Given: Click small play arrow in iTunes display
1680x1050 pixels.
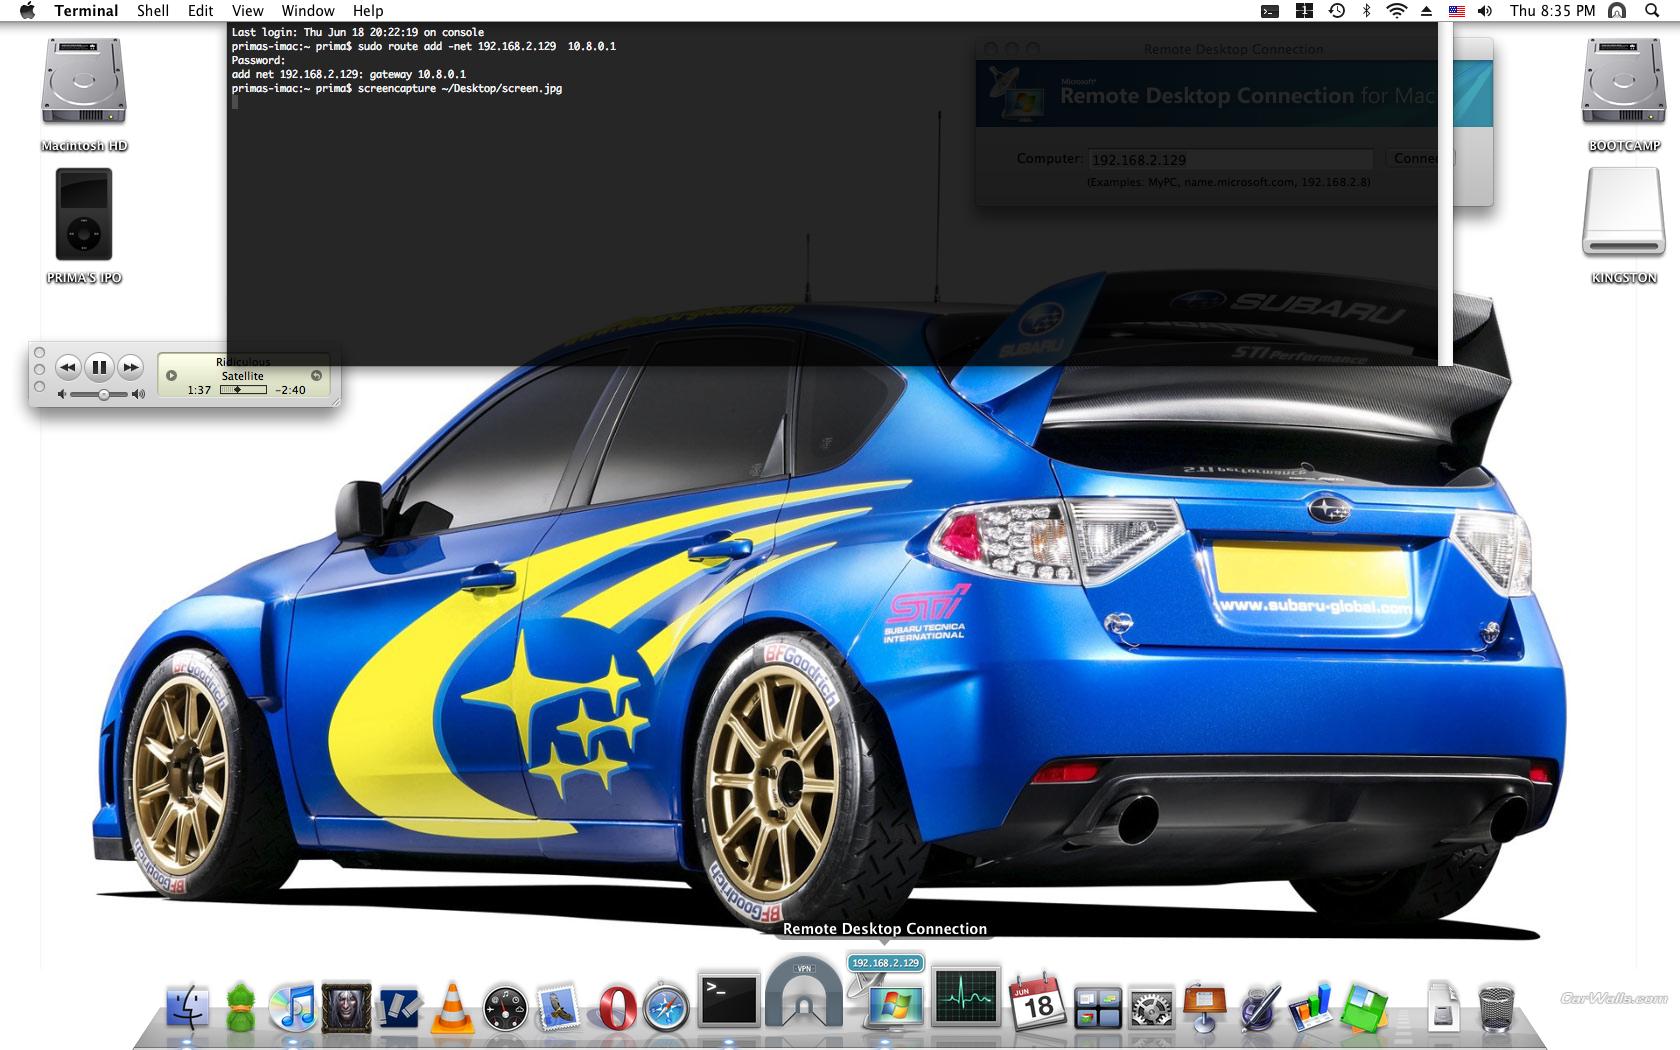Looking at the screenshot, I should pyautogui.click(x=171, y=376).
